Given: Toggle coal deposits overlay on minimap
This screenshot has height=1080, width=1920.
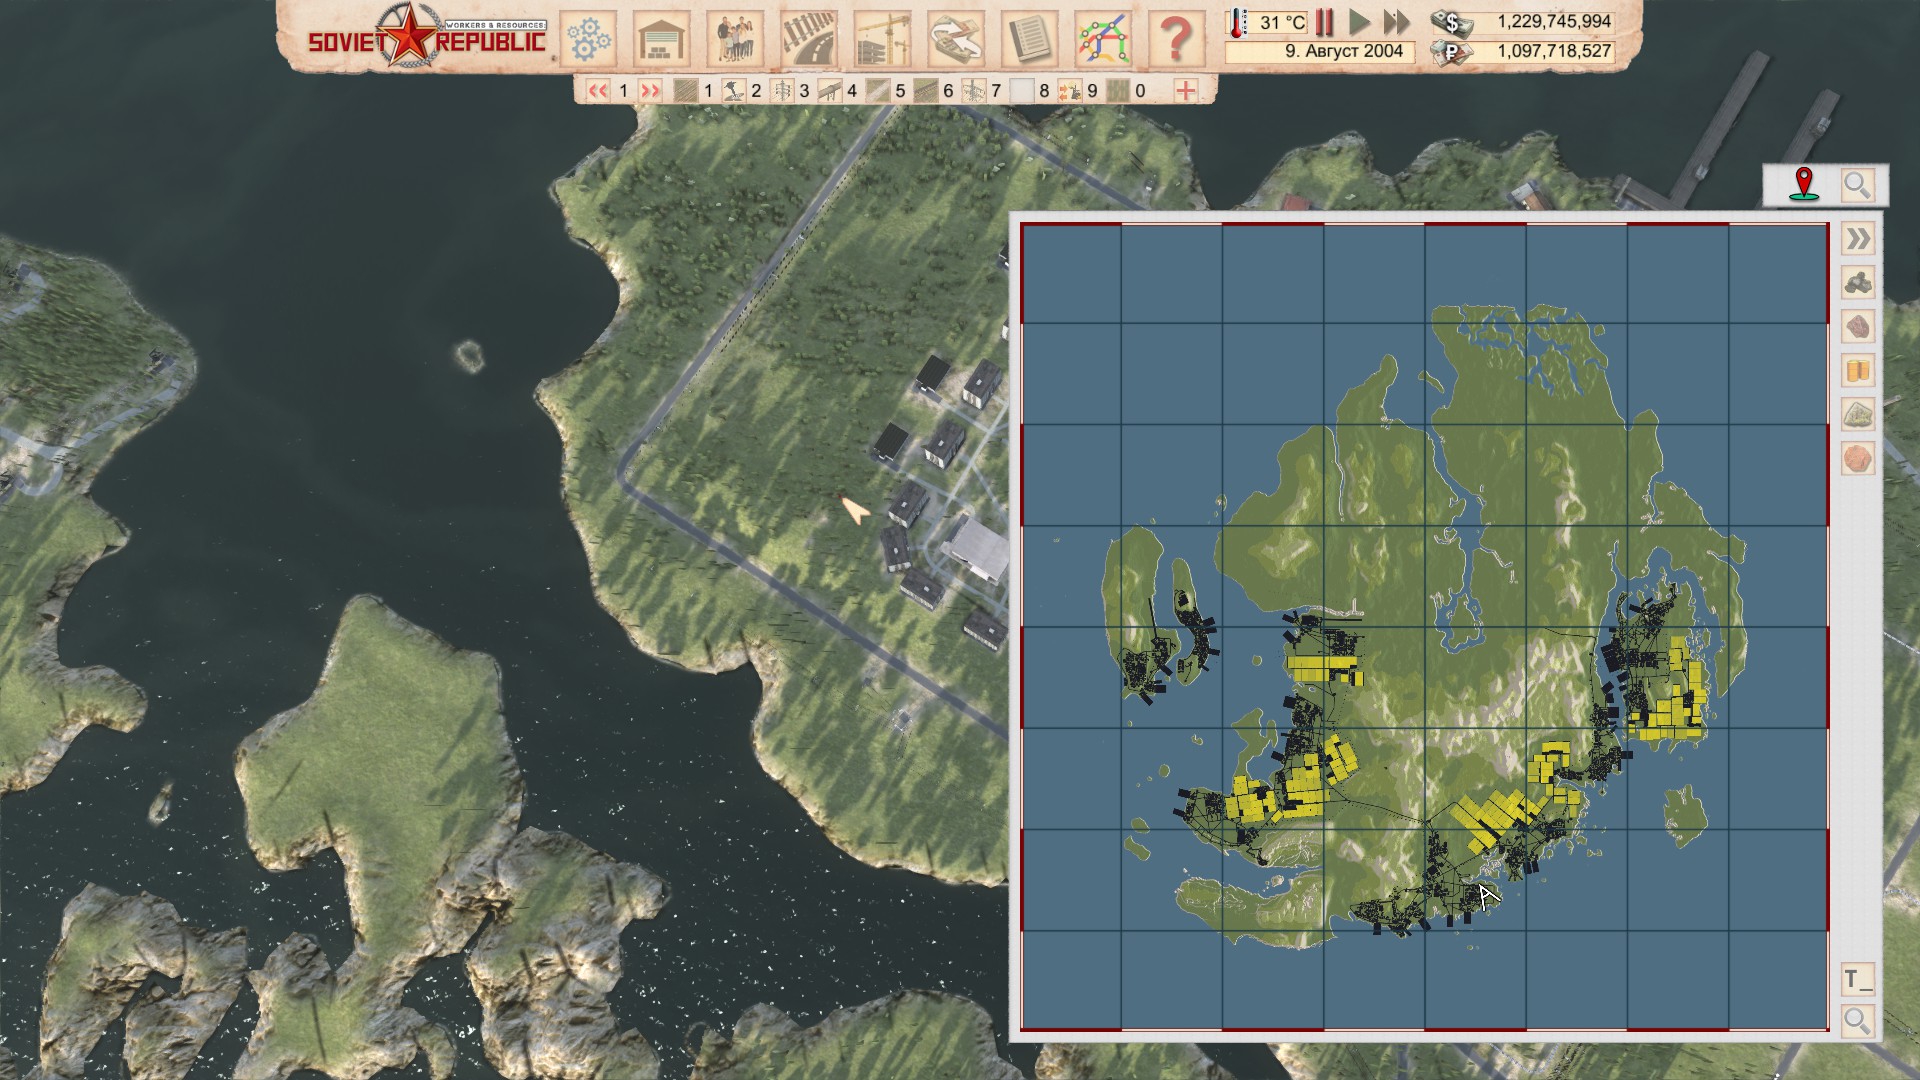Looking at the screenshot, I should (1858, 283).
